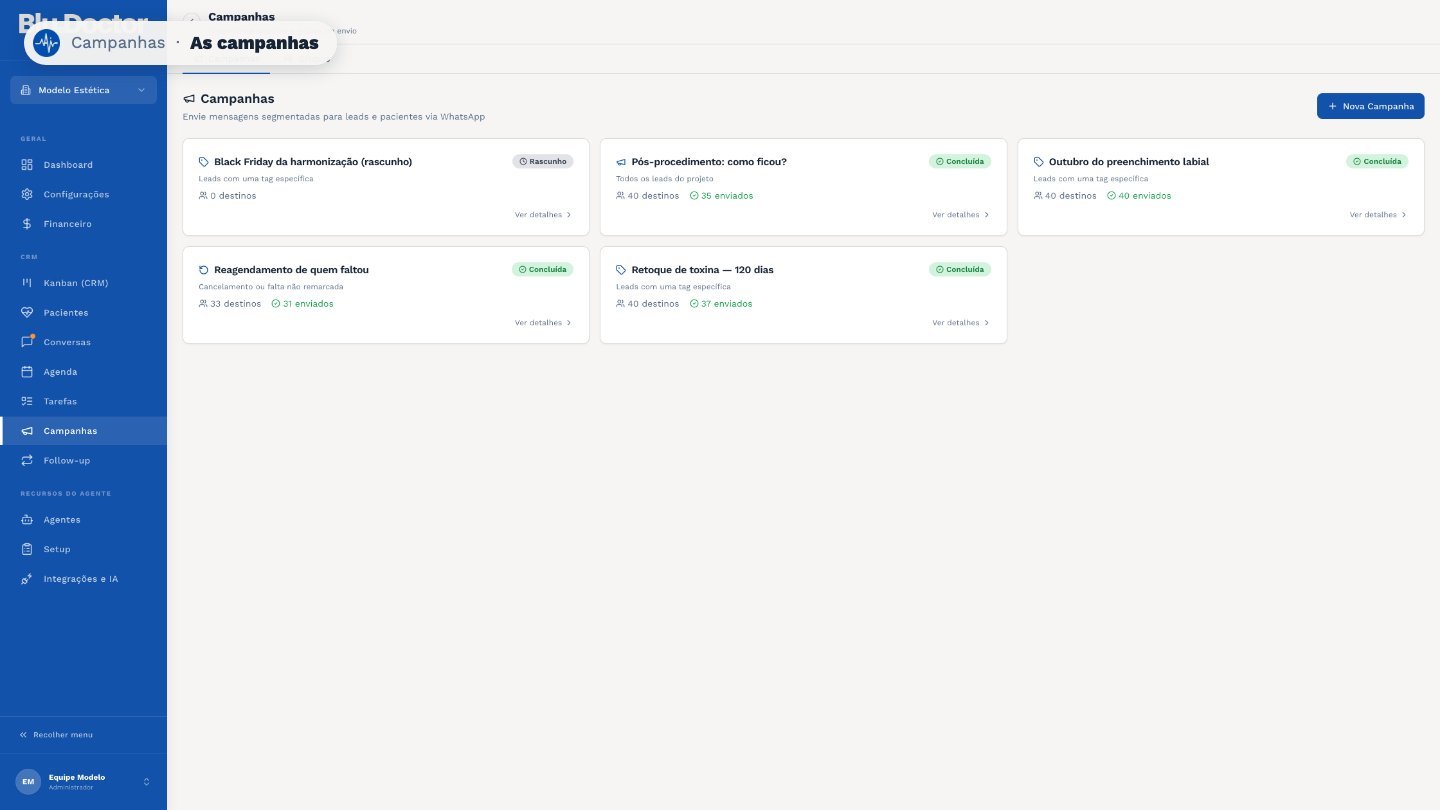Open Configurações via its gear icon

click(x=27, y=194)
